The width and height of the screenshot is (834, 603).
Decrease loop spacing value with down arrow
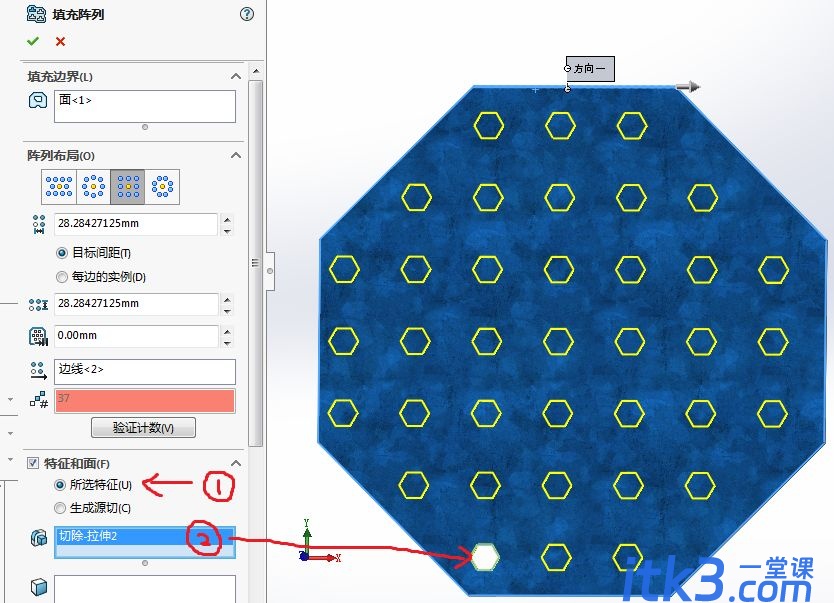(x=227, y=231)
